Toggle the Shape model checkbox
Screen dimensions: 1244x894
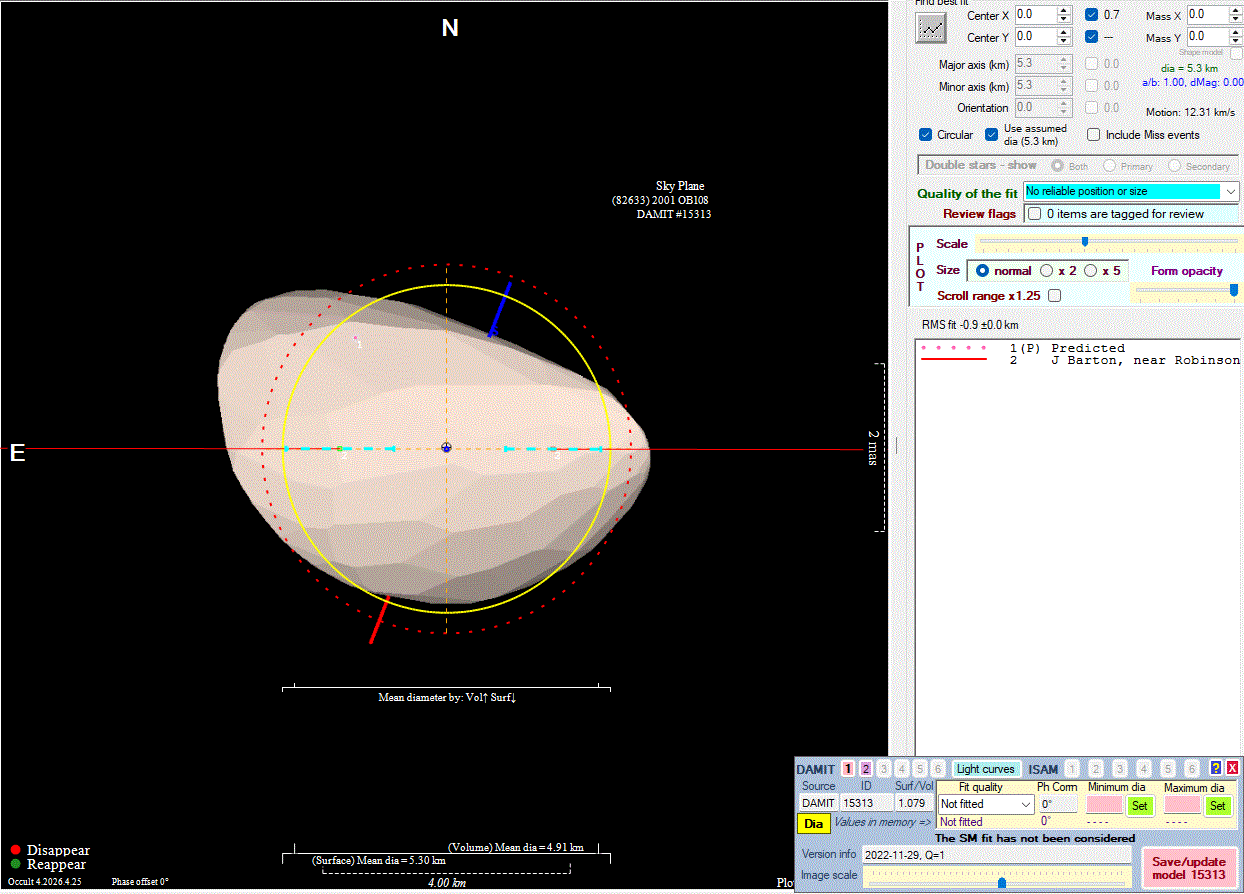1237,52
